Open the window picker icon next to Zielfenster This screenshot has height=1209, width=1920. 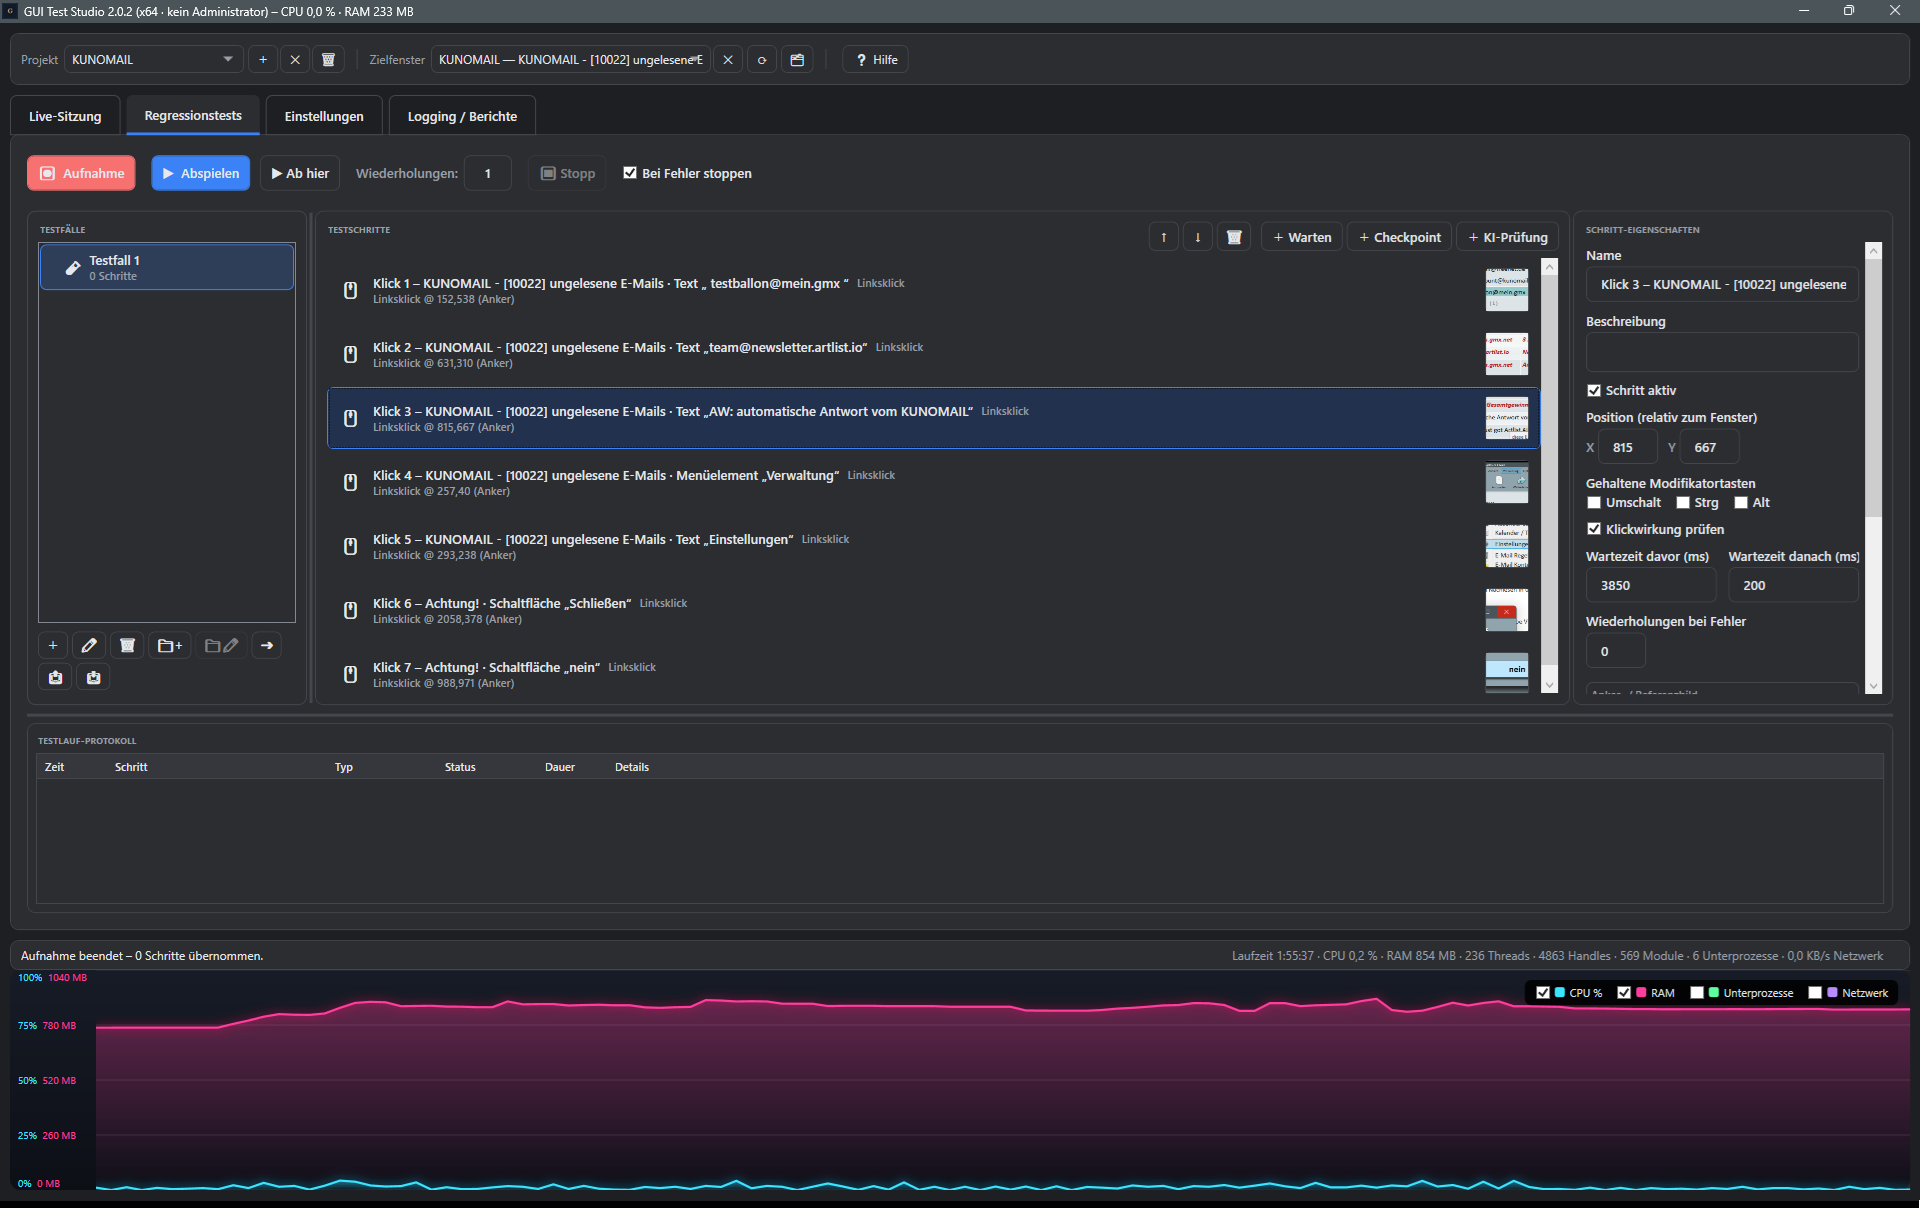[797, 60]
